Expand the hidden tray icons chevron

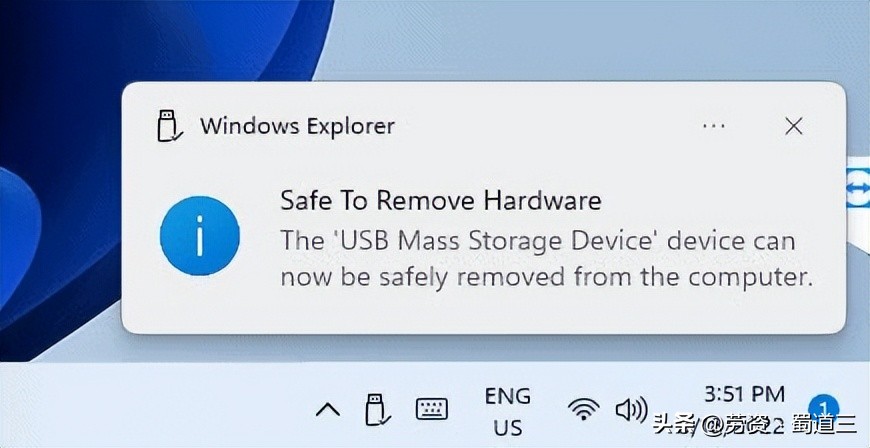coord(328,411)
